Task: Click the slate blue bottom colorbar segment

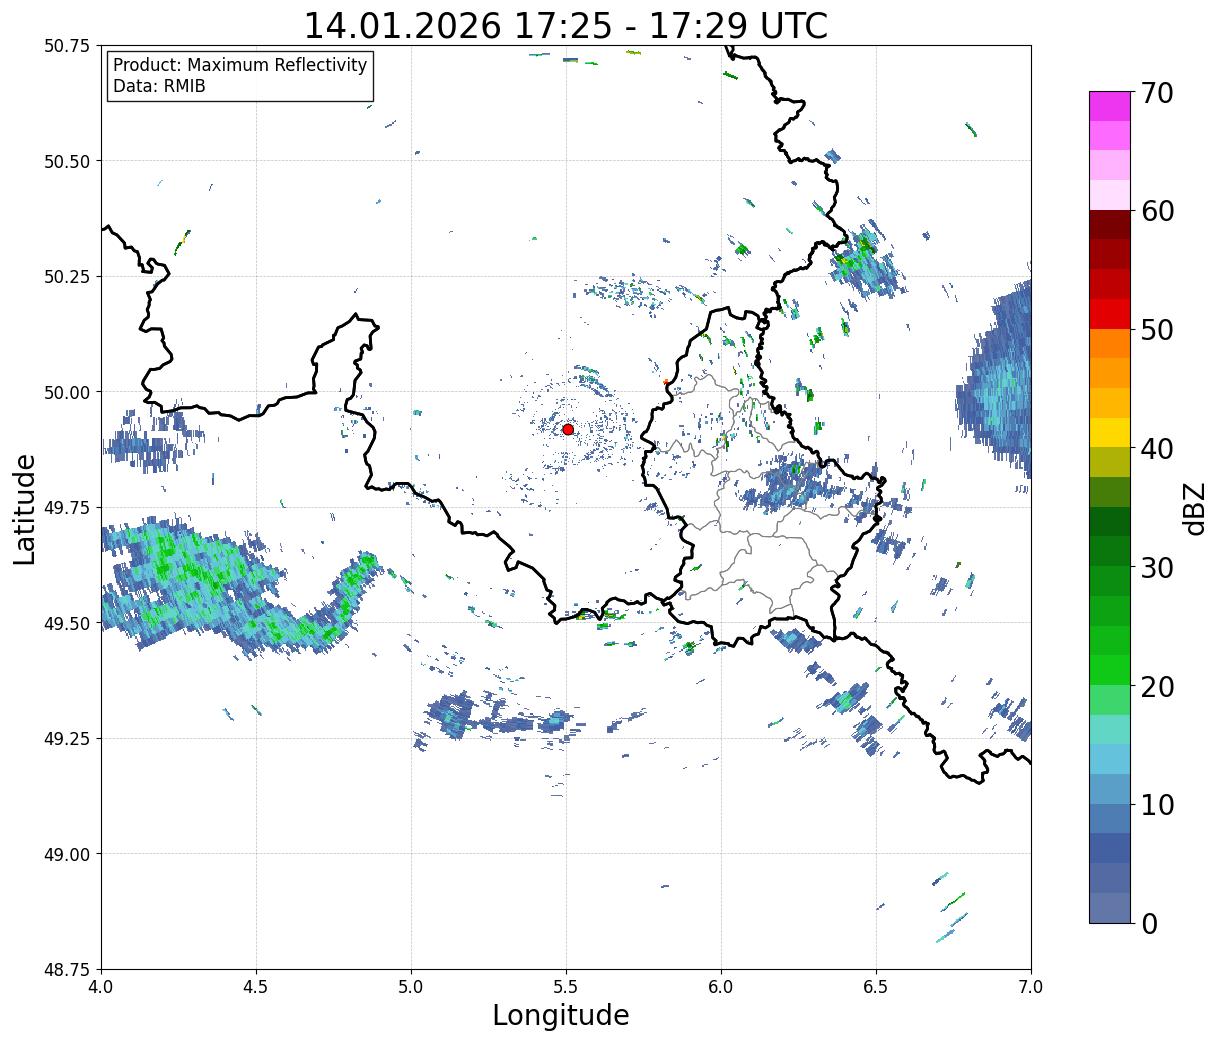Action: 1110,907
